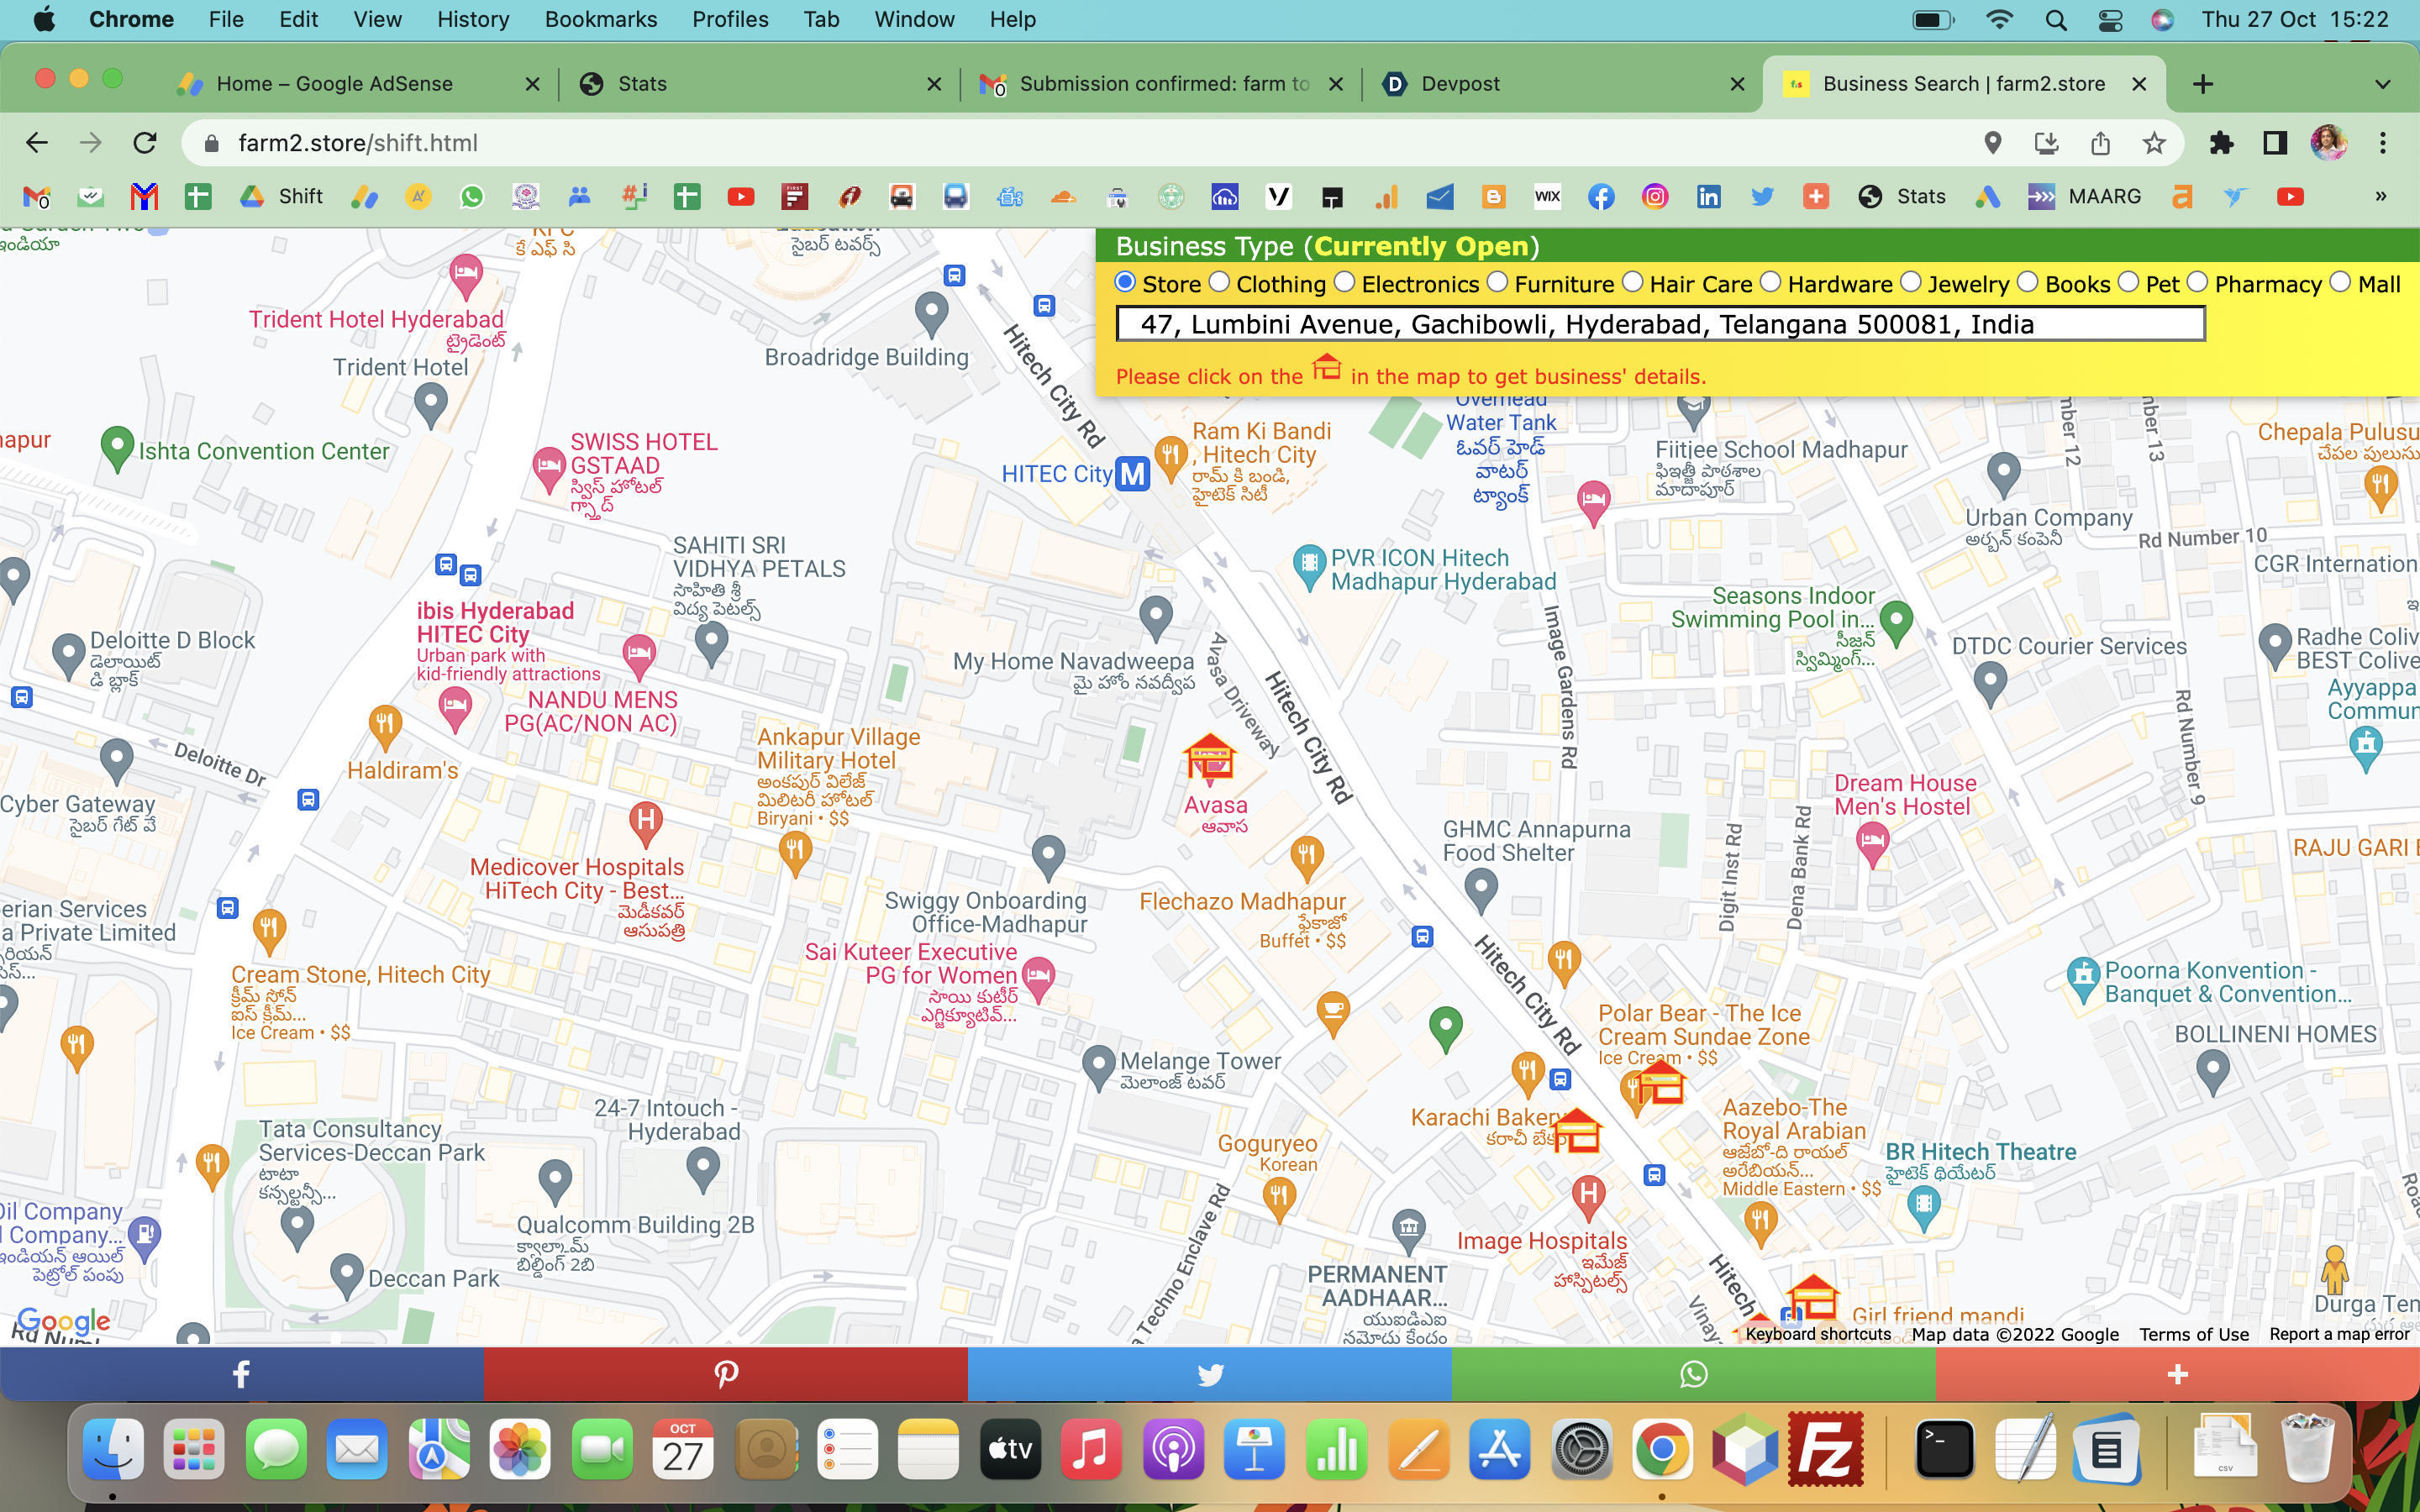Show hidden bookmarks overflow chevron
The width and height of the screenshot is (2420, 1512).
pyautogui.click(x=2381, y=197)
